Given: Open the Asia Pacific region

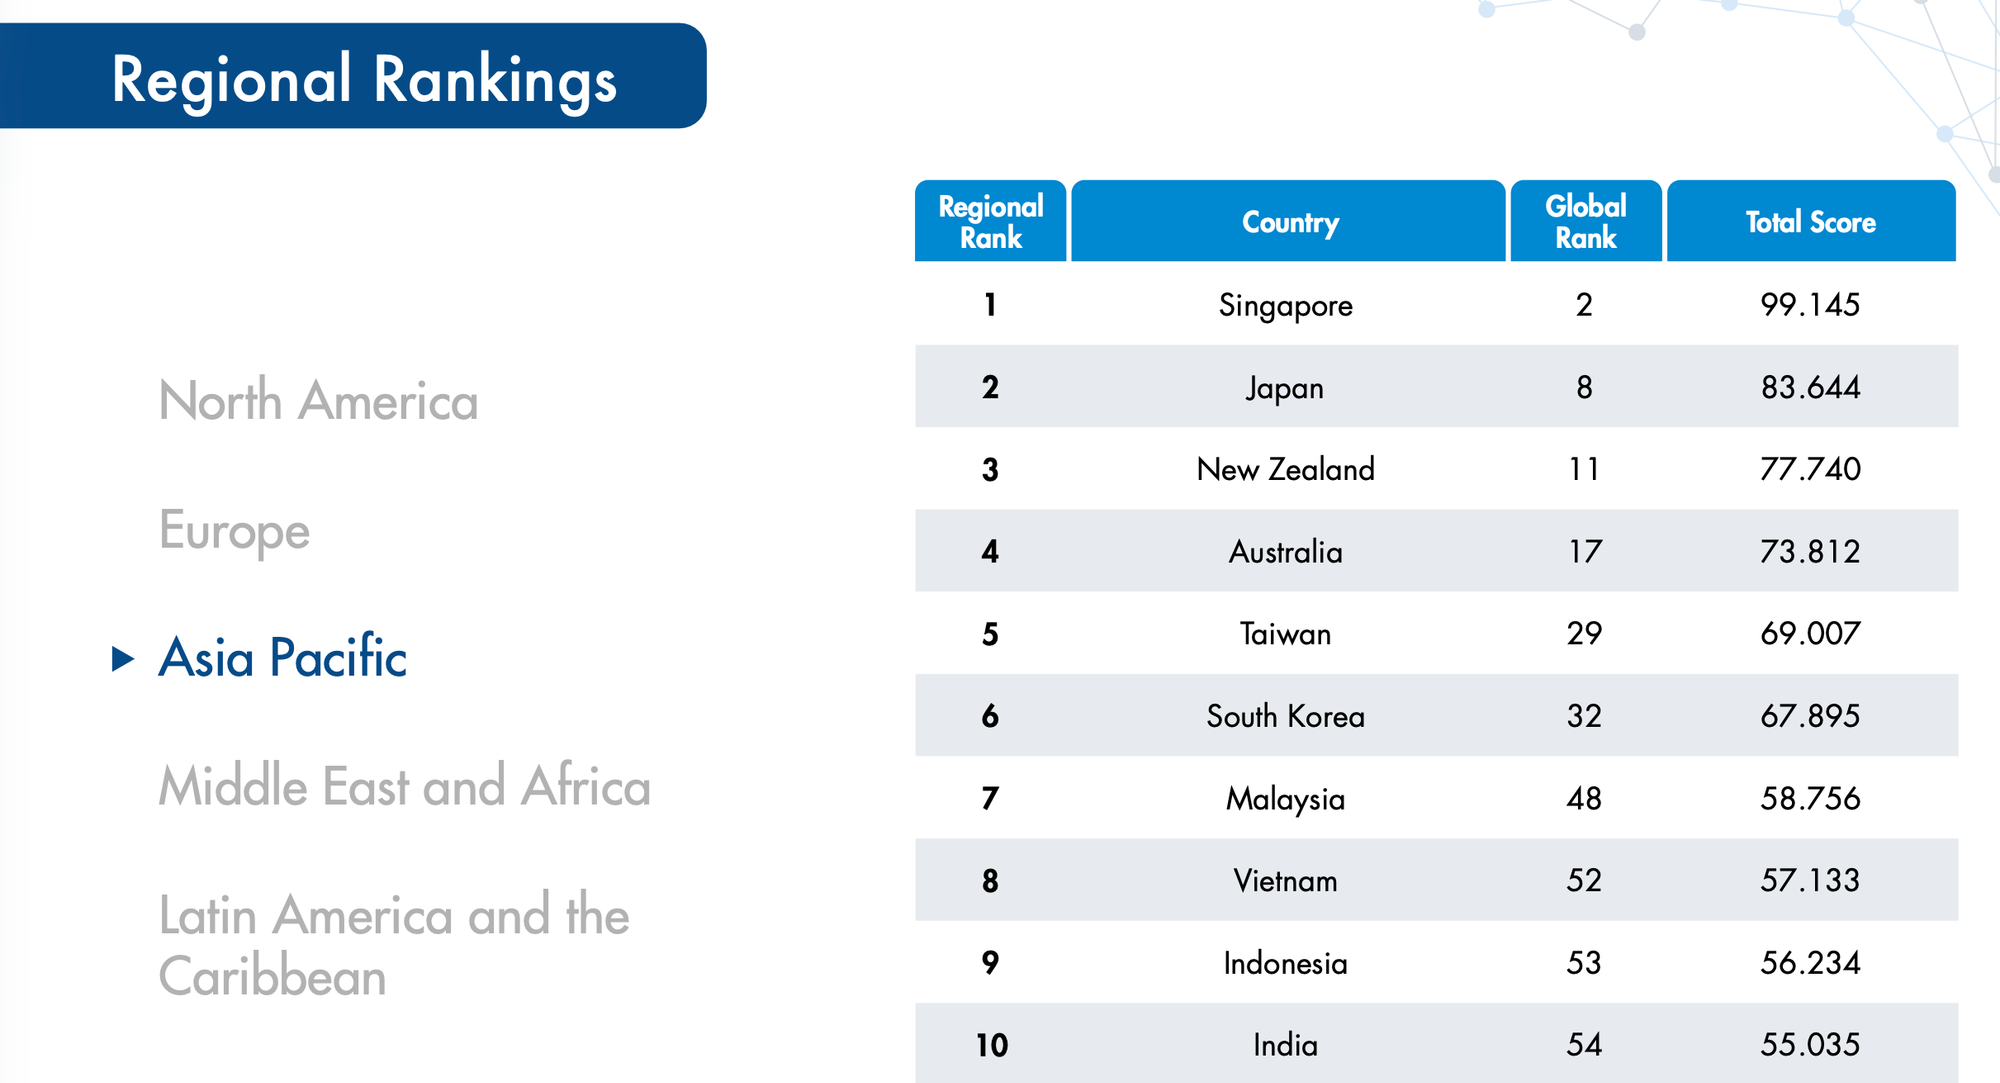Looking at the screenshot, I should [x=282, y=658].
